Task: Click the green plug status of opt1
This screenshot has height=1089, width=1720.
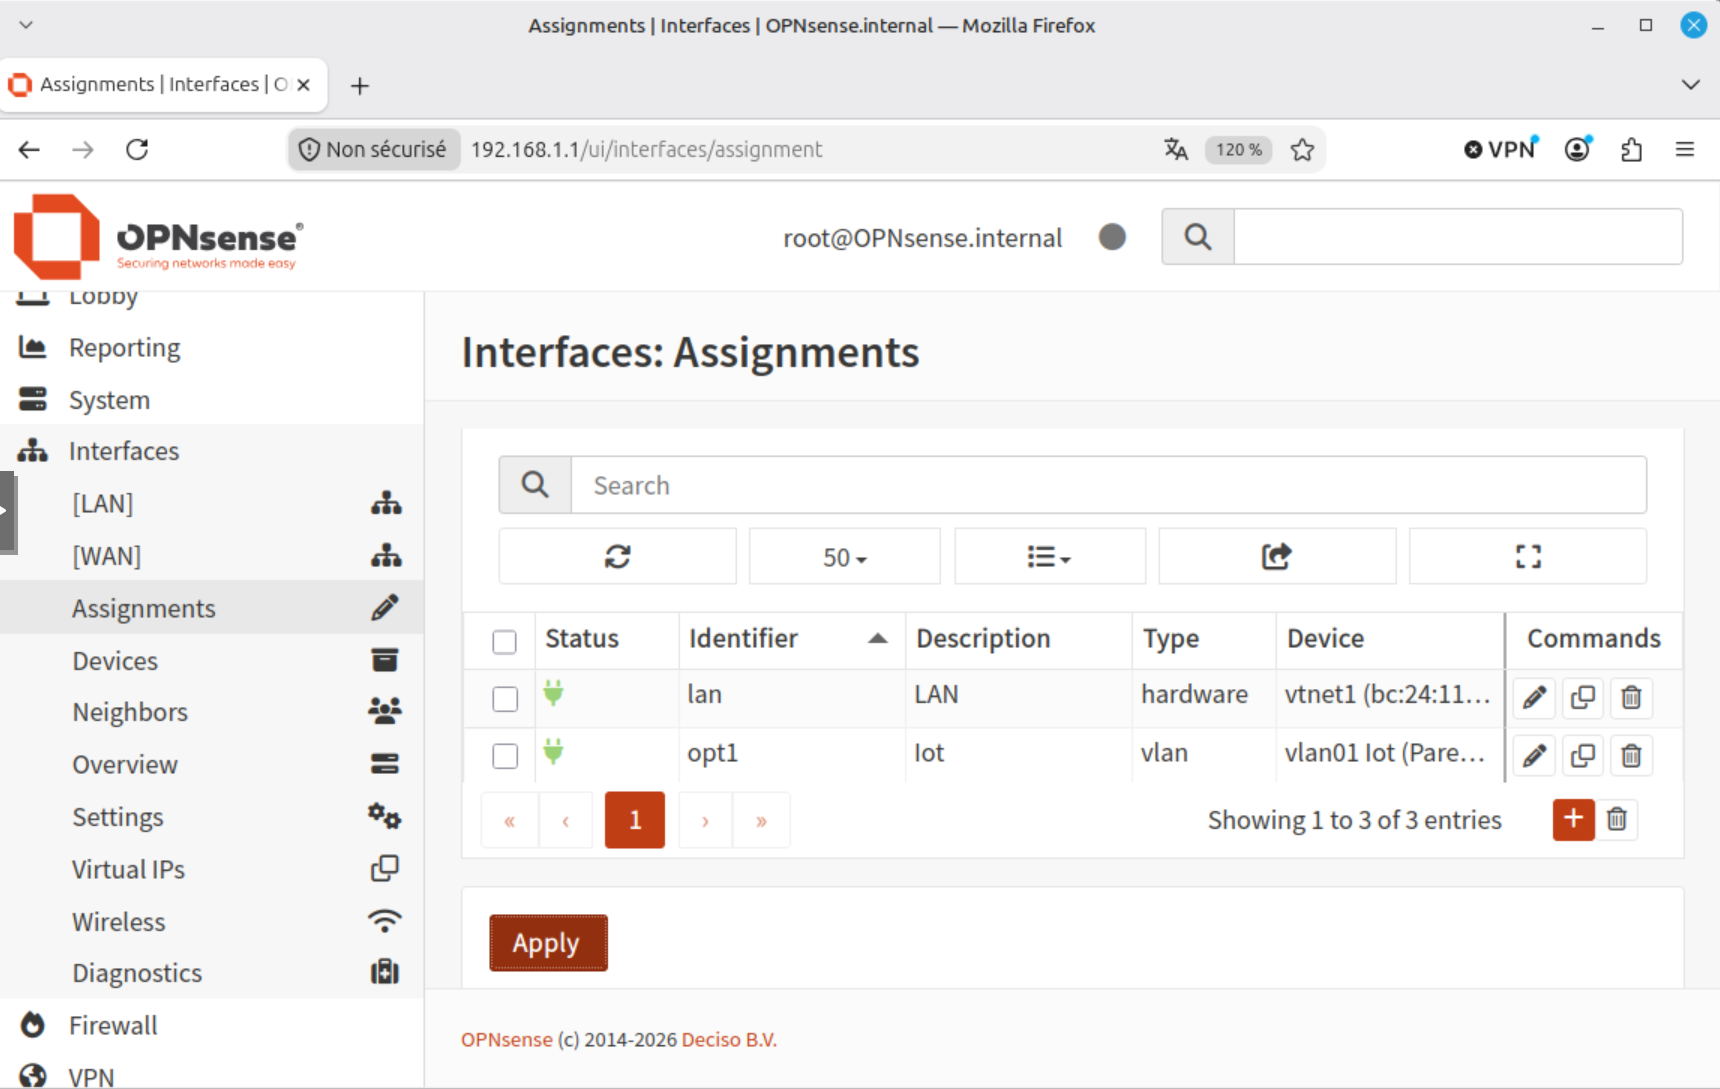Action: pos(553,751)
